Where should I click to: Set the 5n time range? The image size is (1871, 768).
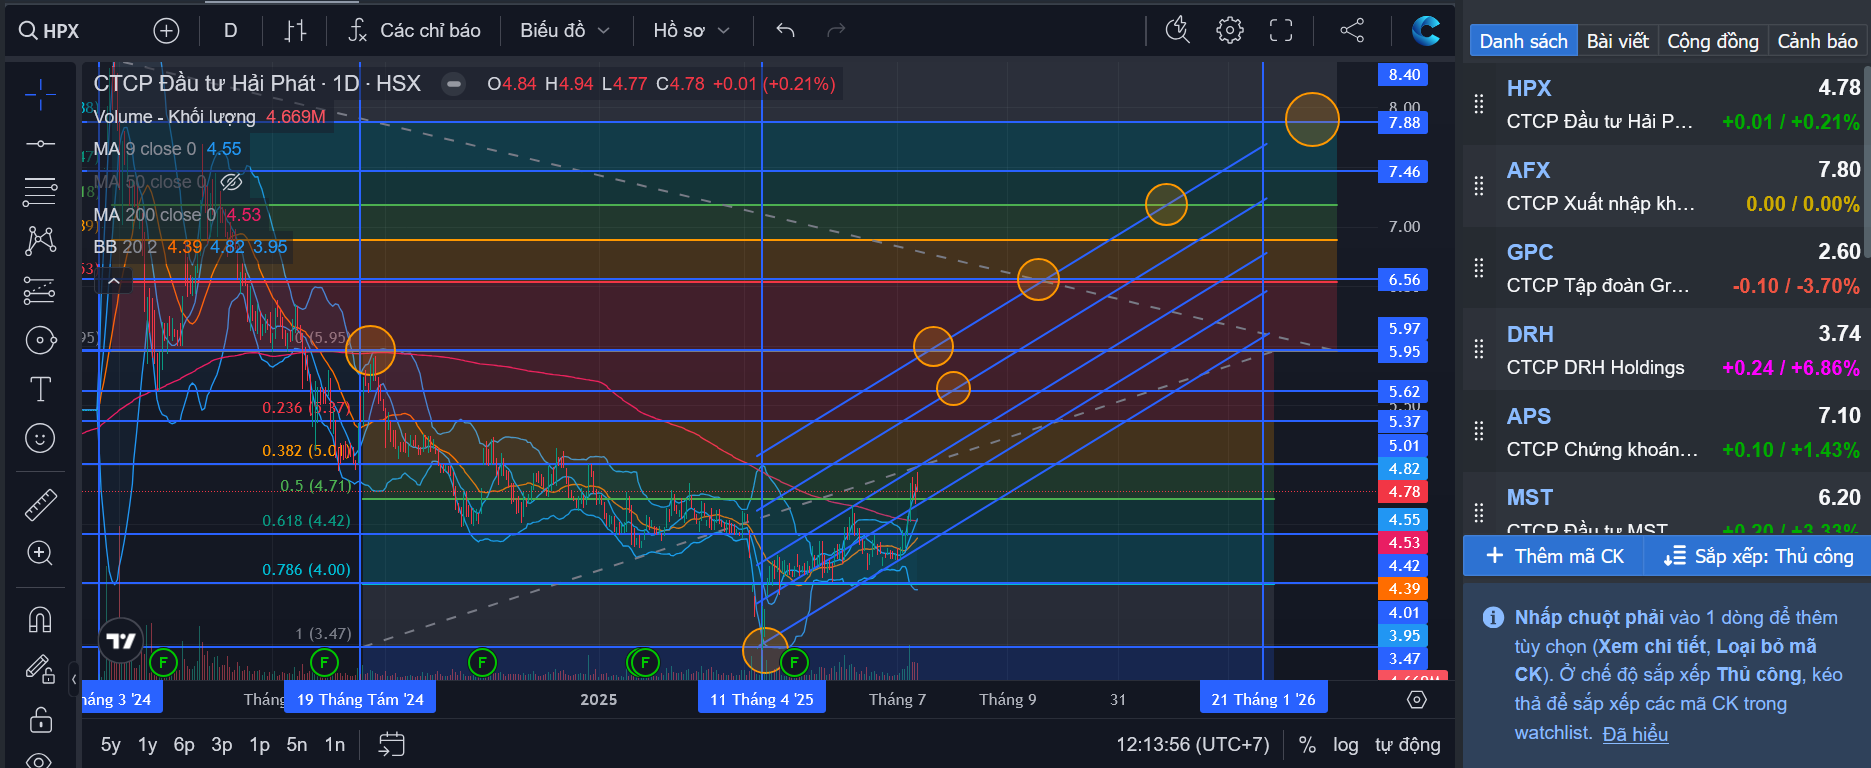(x=297, y=745)
